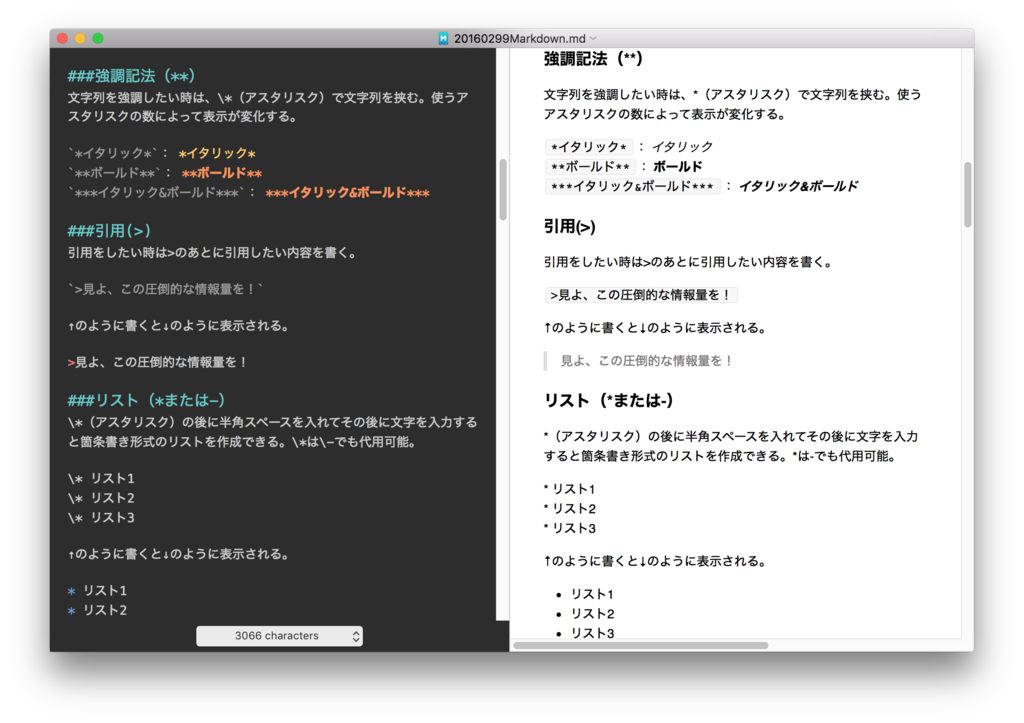Click the editor pane vertical scrollbar
The width and height of the screenshot is (1024, 723).
click(503, 189)
